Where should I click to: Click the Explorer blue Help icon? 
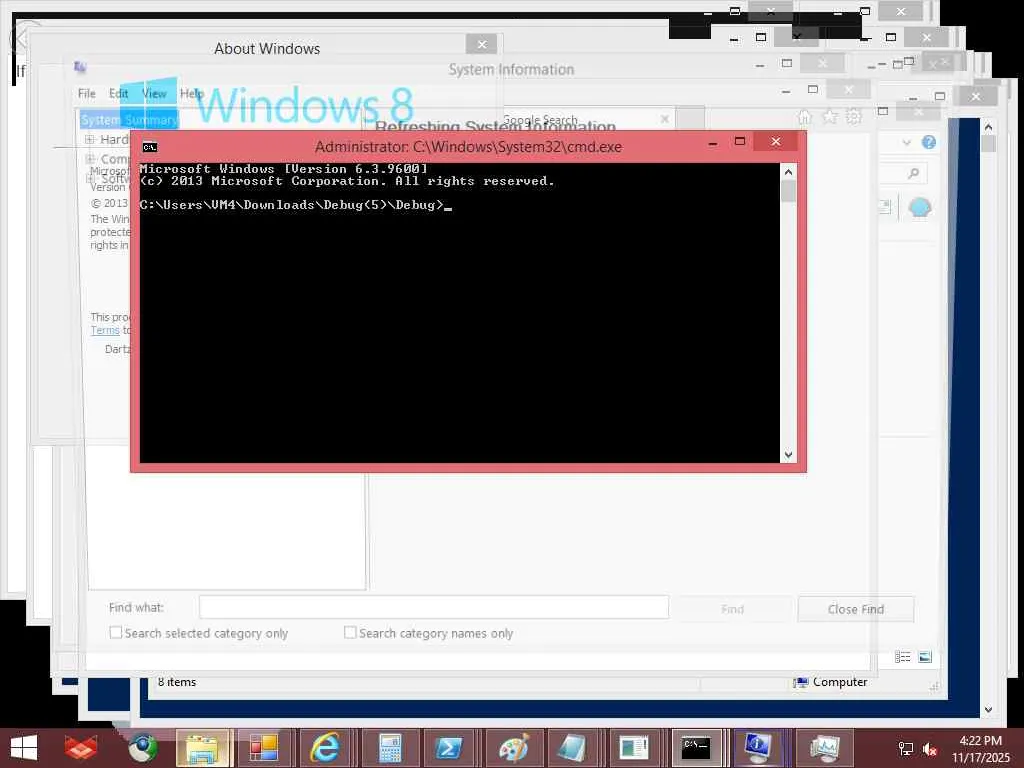coord(929,142)
